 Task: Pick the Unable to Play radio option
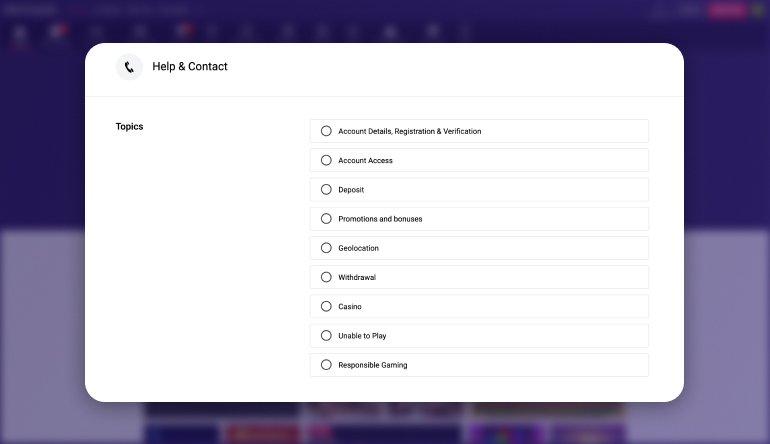point(326,335)
